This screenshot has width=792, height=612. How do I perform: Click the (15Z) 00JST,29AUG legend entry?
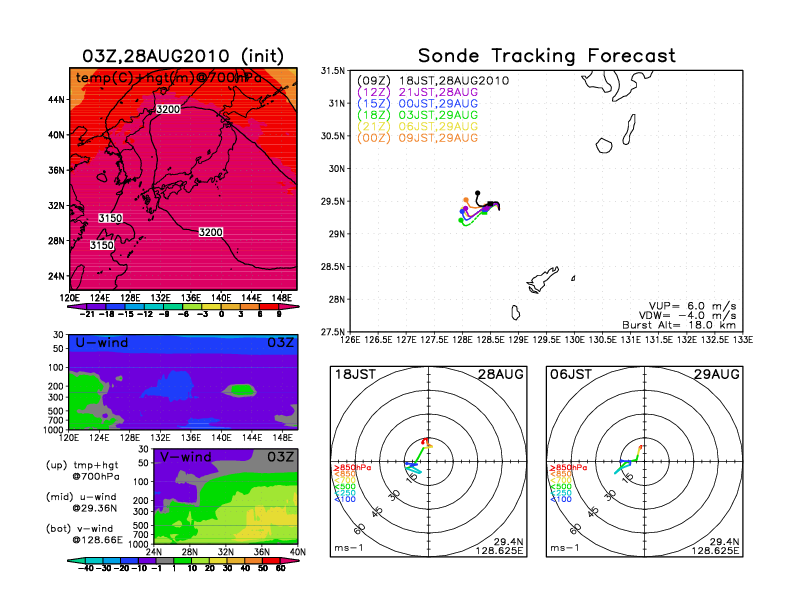click(417, 104)
